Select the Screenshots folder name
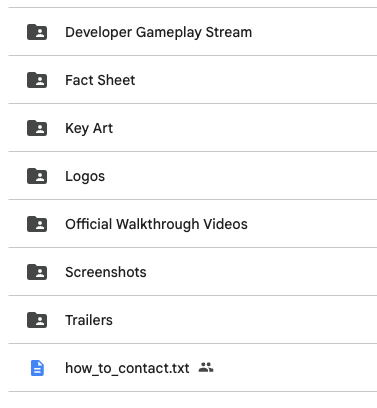377x408 pixels. [x=106, y=272]
